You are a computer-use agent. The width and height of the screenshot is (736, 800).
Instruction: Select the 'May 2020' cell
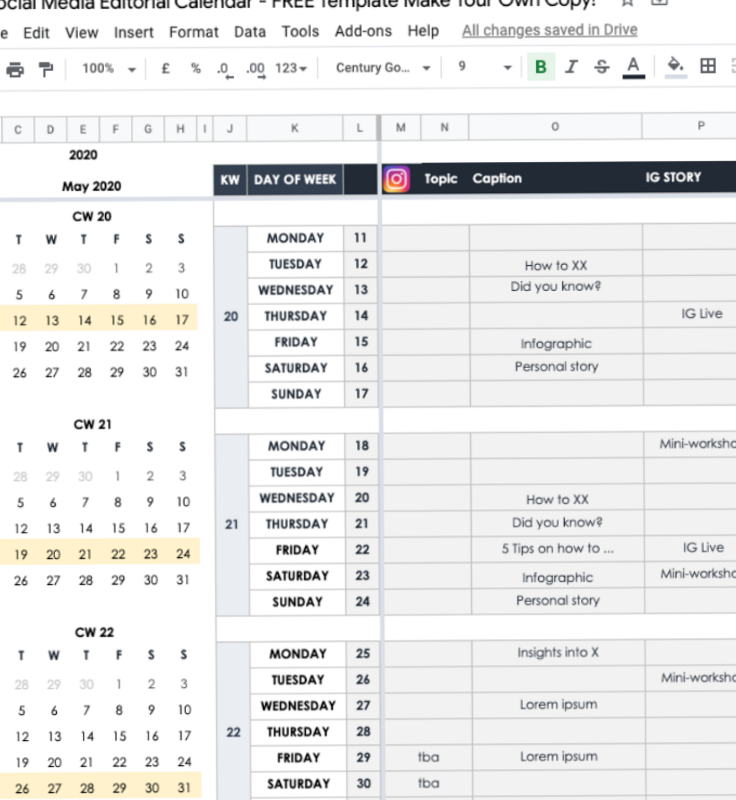pos(92,186)
